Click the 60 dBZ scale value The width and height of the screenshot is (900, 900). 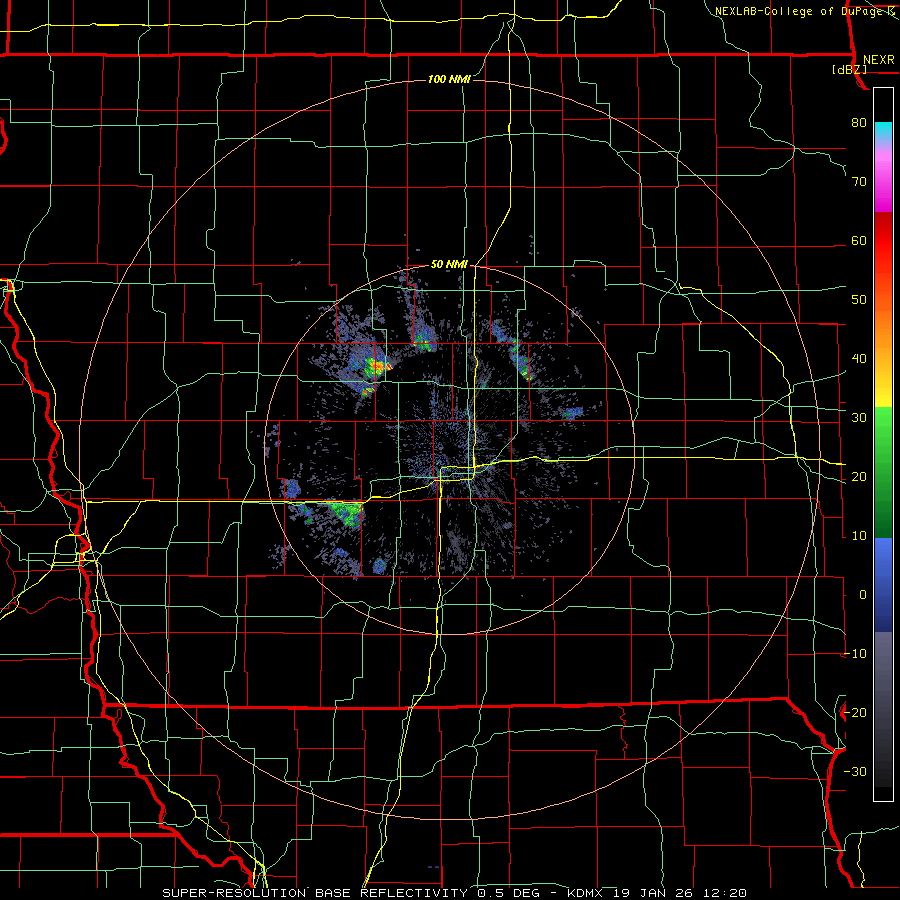point(859,240)
